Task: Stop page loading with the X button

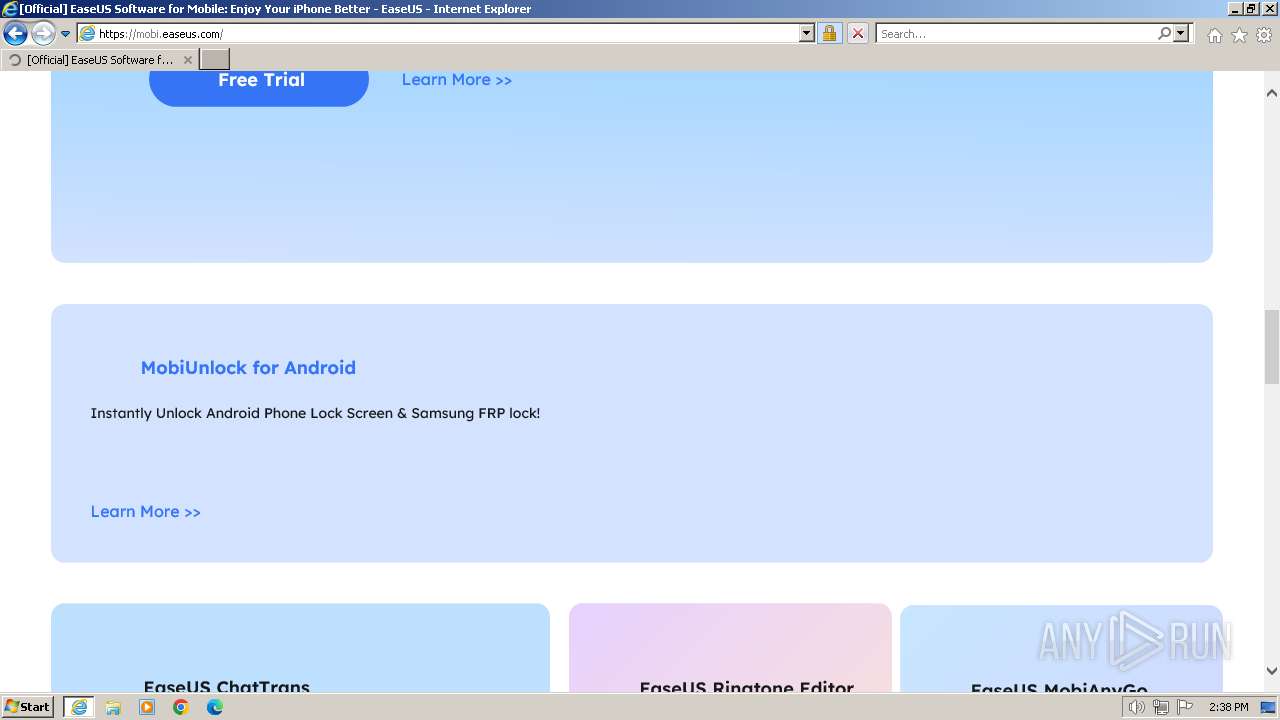Action: pyautogui.click(x=858, y=34)
